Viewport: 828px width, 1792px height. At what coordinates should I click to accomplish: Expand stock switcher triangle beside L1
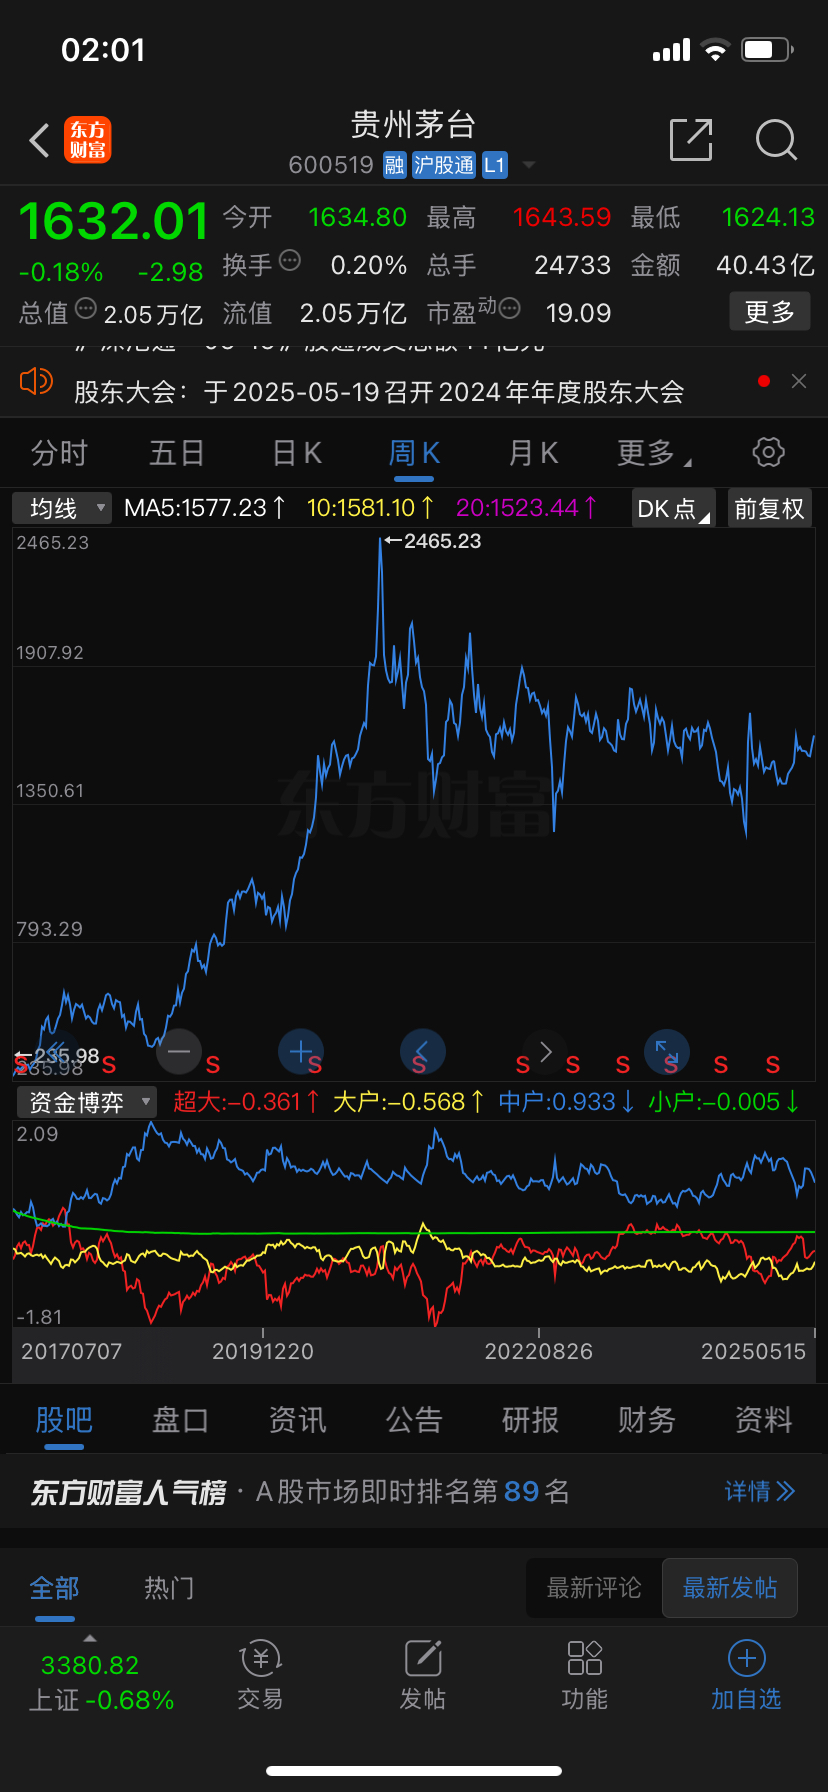coord(529,165)
